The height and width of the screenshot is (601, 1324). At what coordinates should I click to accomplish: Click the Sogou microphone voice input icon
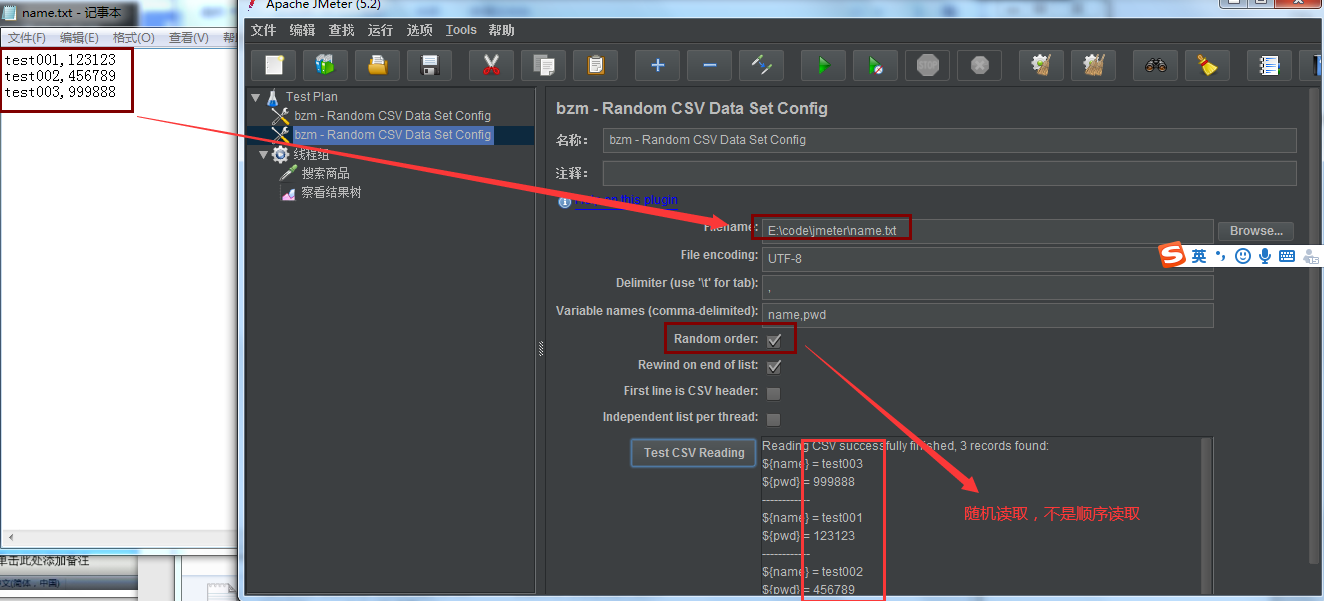(1265, 256)
